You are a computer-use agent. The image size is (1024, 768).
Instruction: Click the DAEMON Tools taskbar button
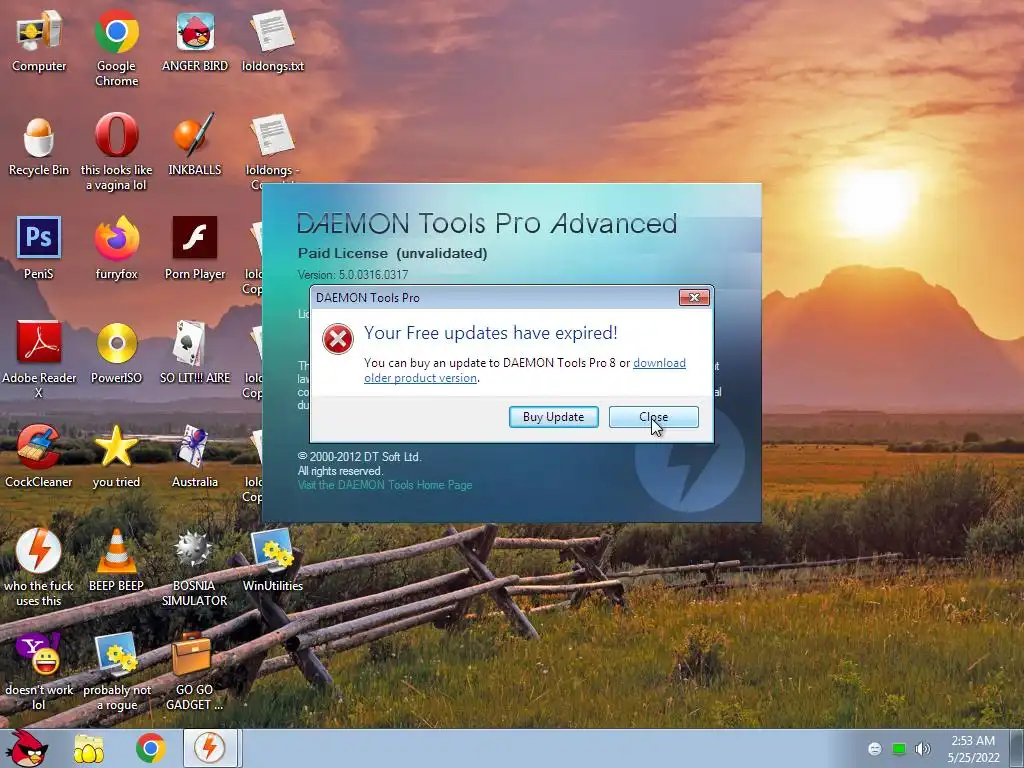tap(210, 748)
